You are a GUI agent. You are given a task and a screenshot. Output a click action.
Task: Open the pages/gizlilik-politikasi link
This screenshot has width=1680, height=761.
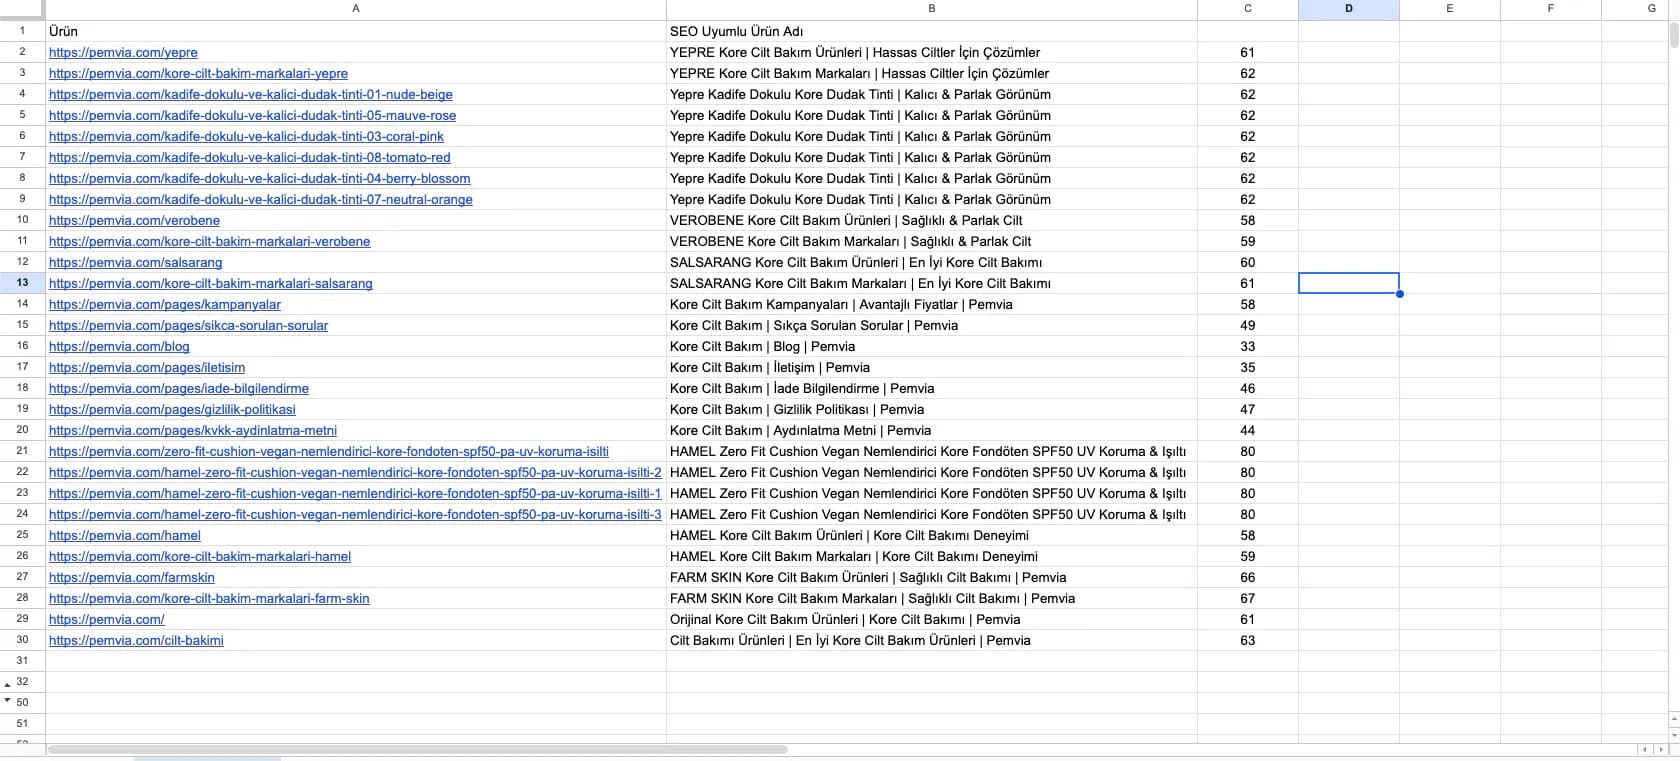click(172, 409)
